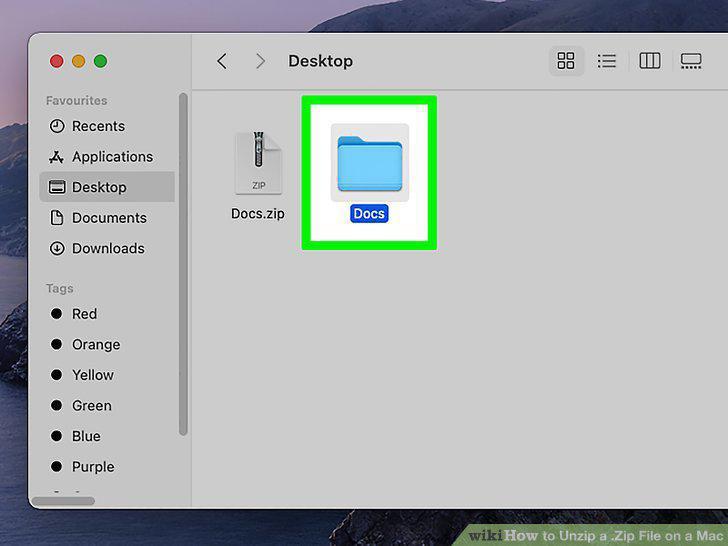Click the sidebar vertical scrollbar
Viewport: 728px width, 546px height.
click(x=183, y=264)
